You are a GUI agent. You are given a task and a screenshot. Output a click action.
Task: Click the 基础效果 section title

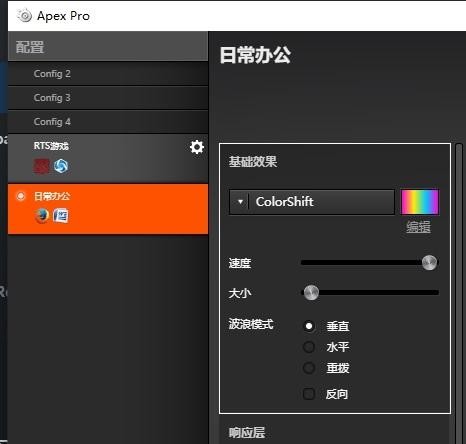click(253, 162)
